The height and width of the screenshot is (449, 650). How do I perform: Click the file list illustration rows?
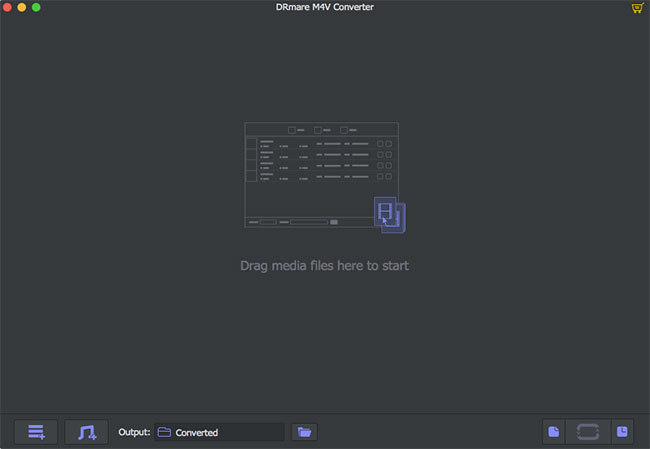[x=320, y=160]
